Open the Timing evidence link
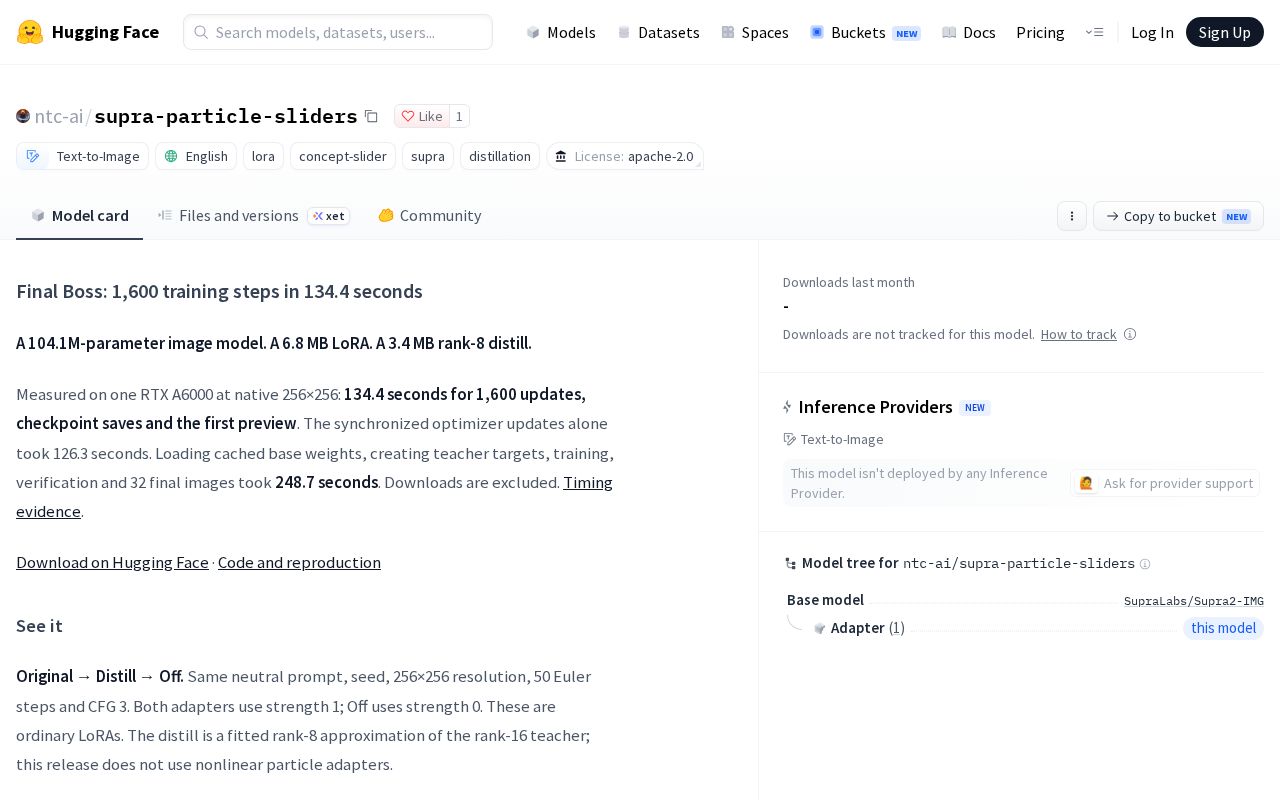 point(588,482)
